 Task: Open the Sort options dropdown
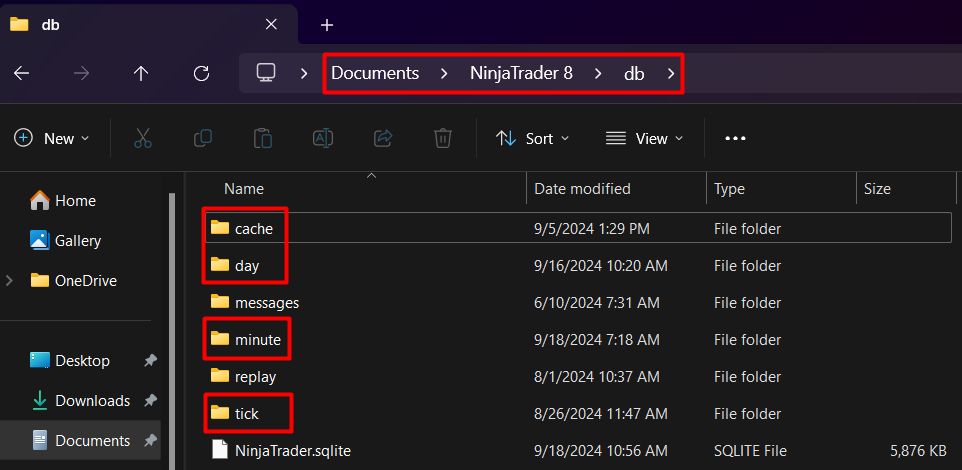pyautogui.click(x=533, y=138)
